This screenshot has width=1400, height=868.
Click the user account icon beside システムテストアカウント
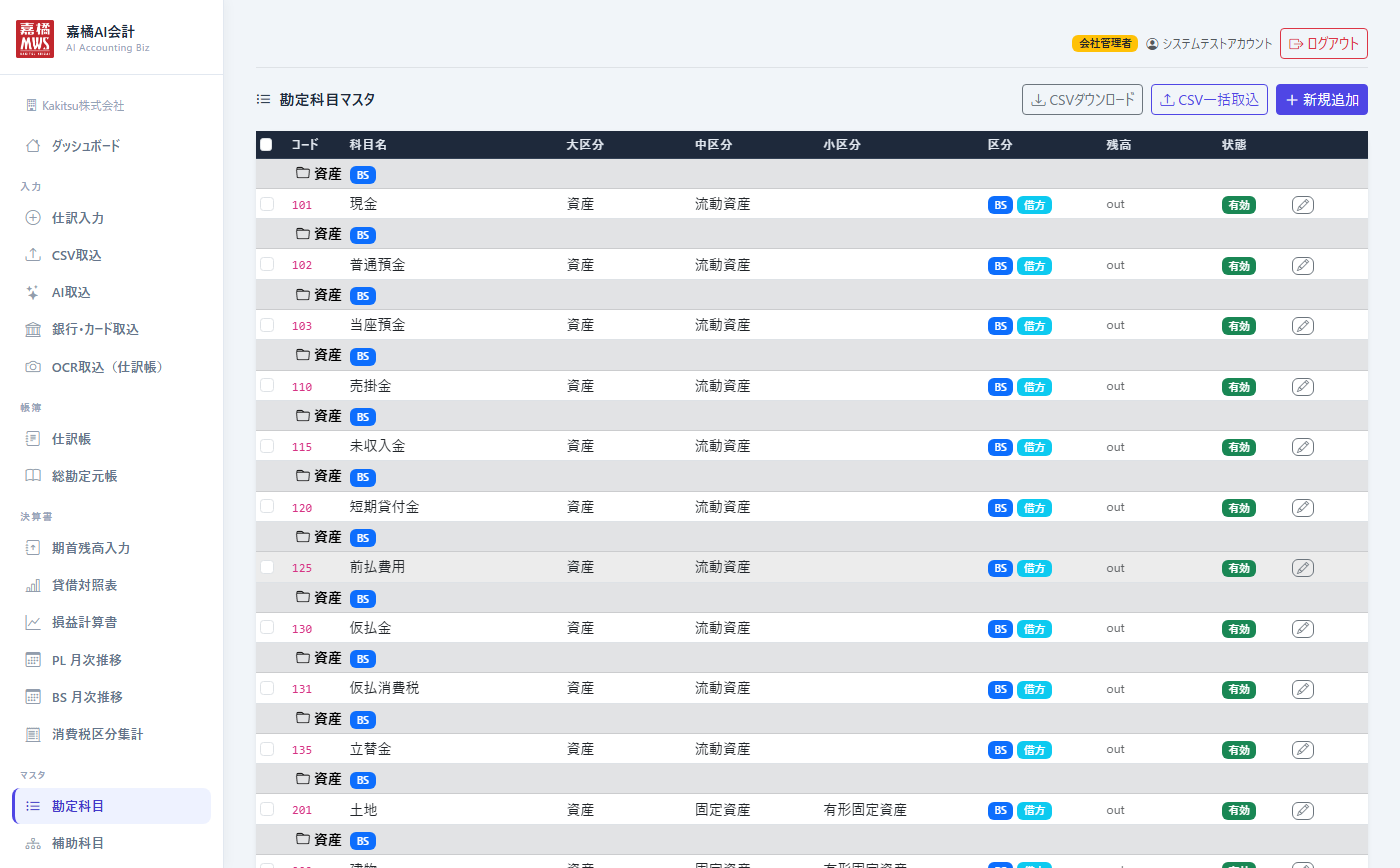1152,44
